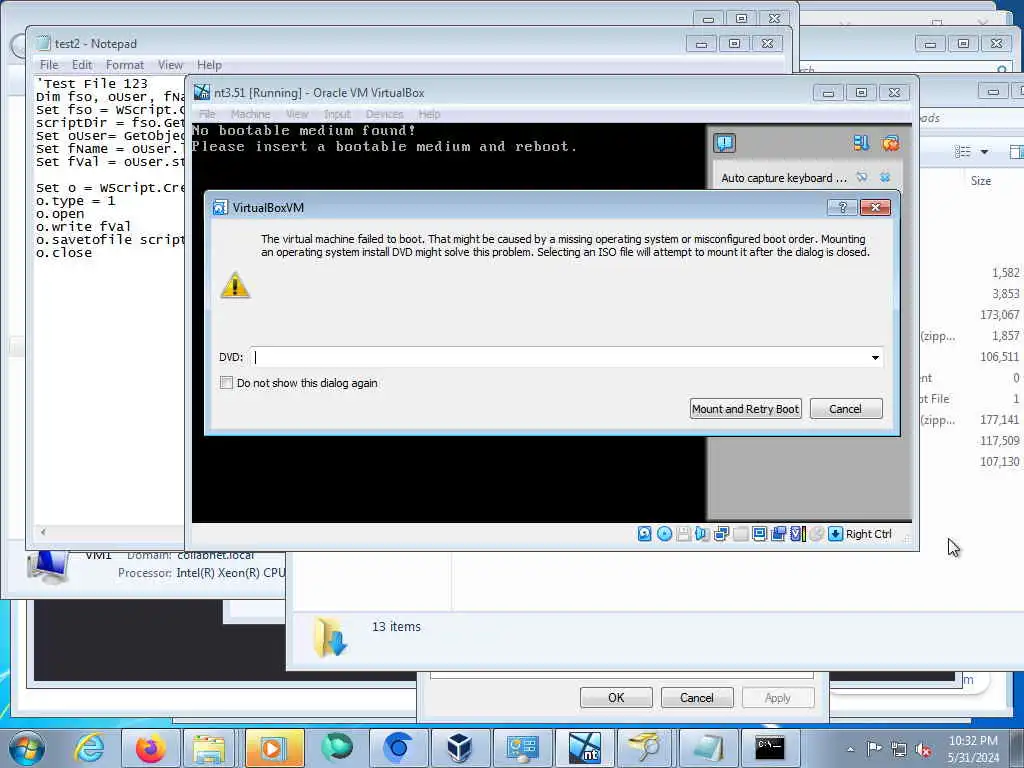Expand the DVD combo box dropdown arrow

875,357
